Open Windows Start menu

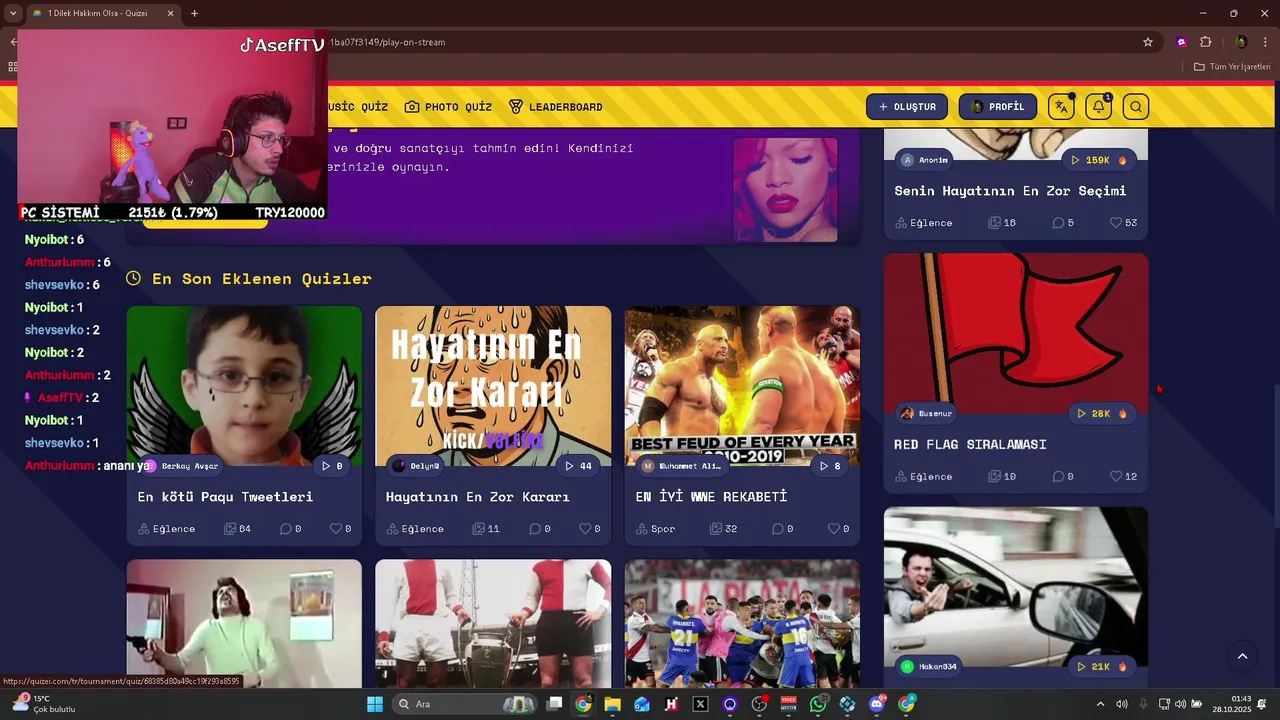tap(375, 704)
